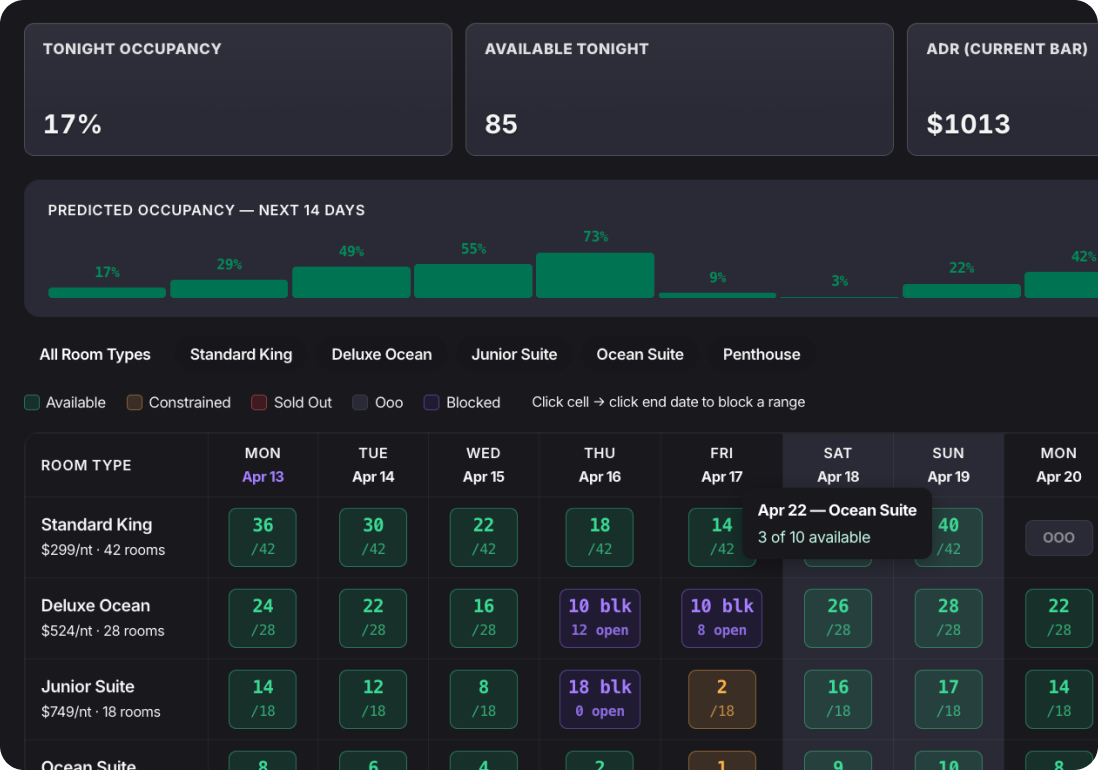Select the All Room Types filter
The height and width of the screenshot is (770, 1098).
95,354
